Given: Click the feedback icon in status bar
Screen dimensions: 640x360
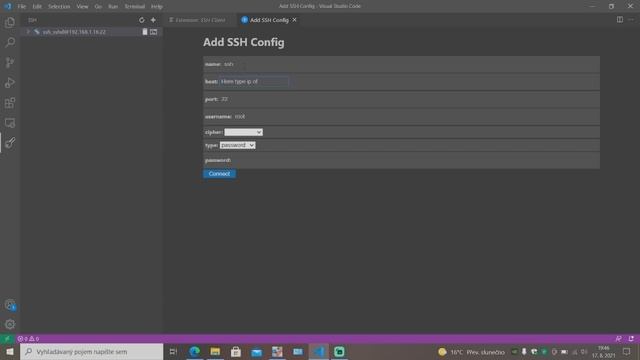Looking at the screenshot, I should point(619,339).
